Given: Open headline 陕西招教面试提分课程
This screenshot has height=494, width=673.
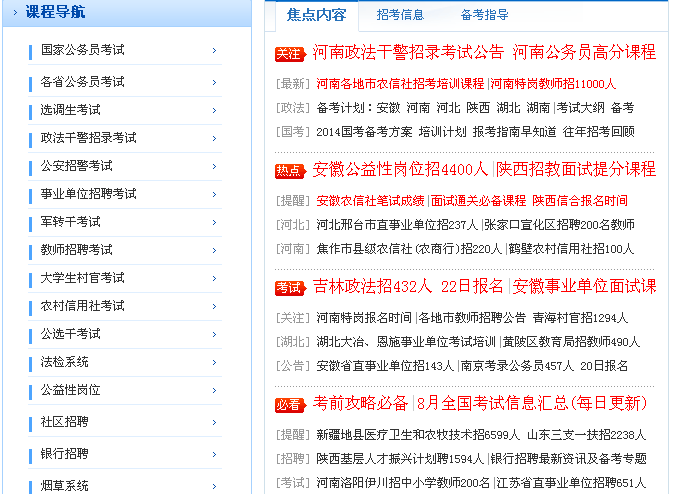Looking at the screenshot, I should [x=576, y=170].
